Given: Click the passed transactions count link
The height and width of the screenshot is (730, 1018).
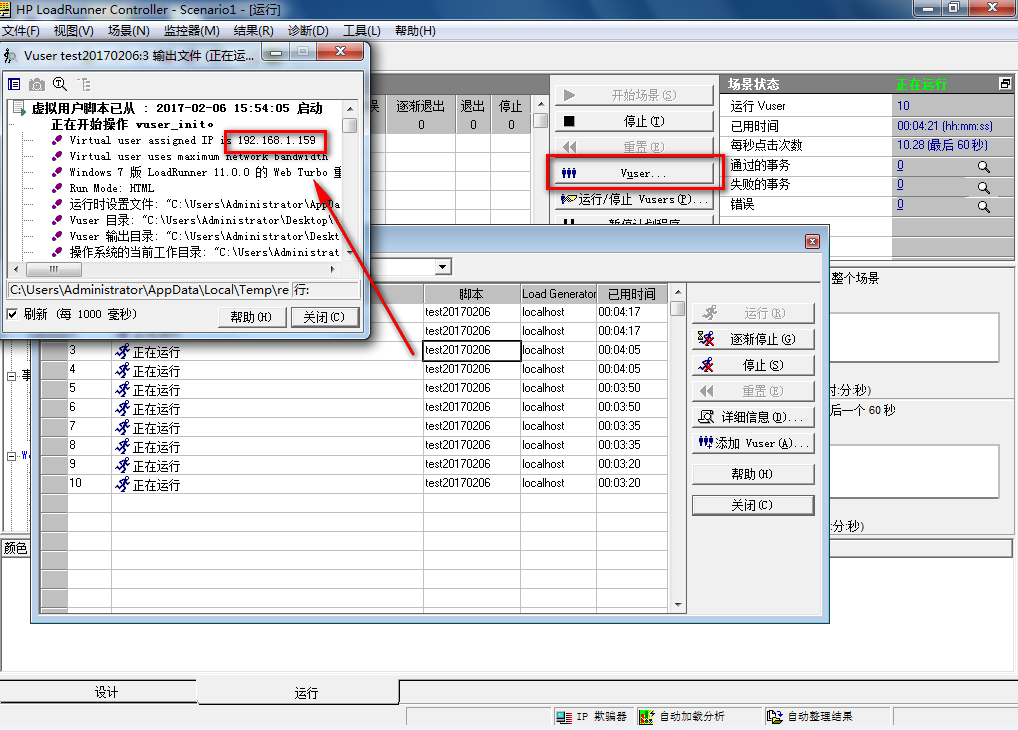Looking at the screenshot, I should click(900, 166).
